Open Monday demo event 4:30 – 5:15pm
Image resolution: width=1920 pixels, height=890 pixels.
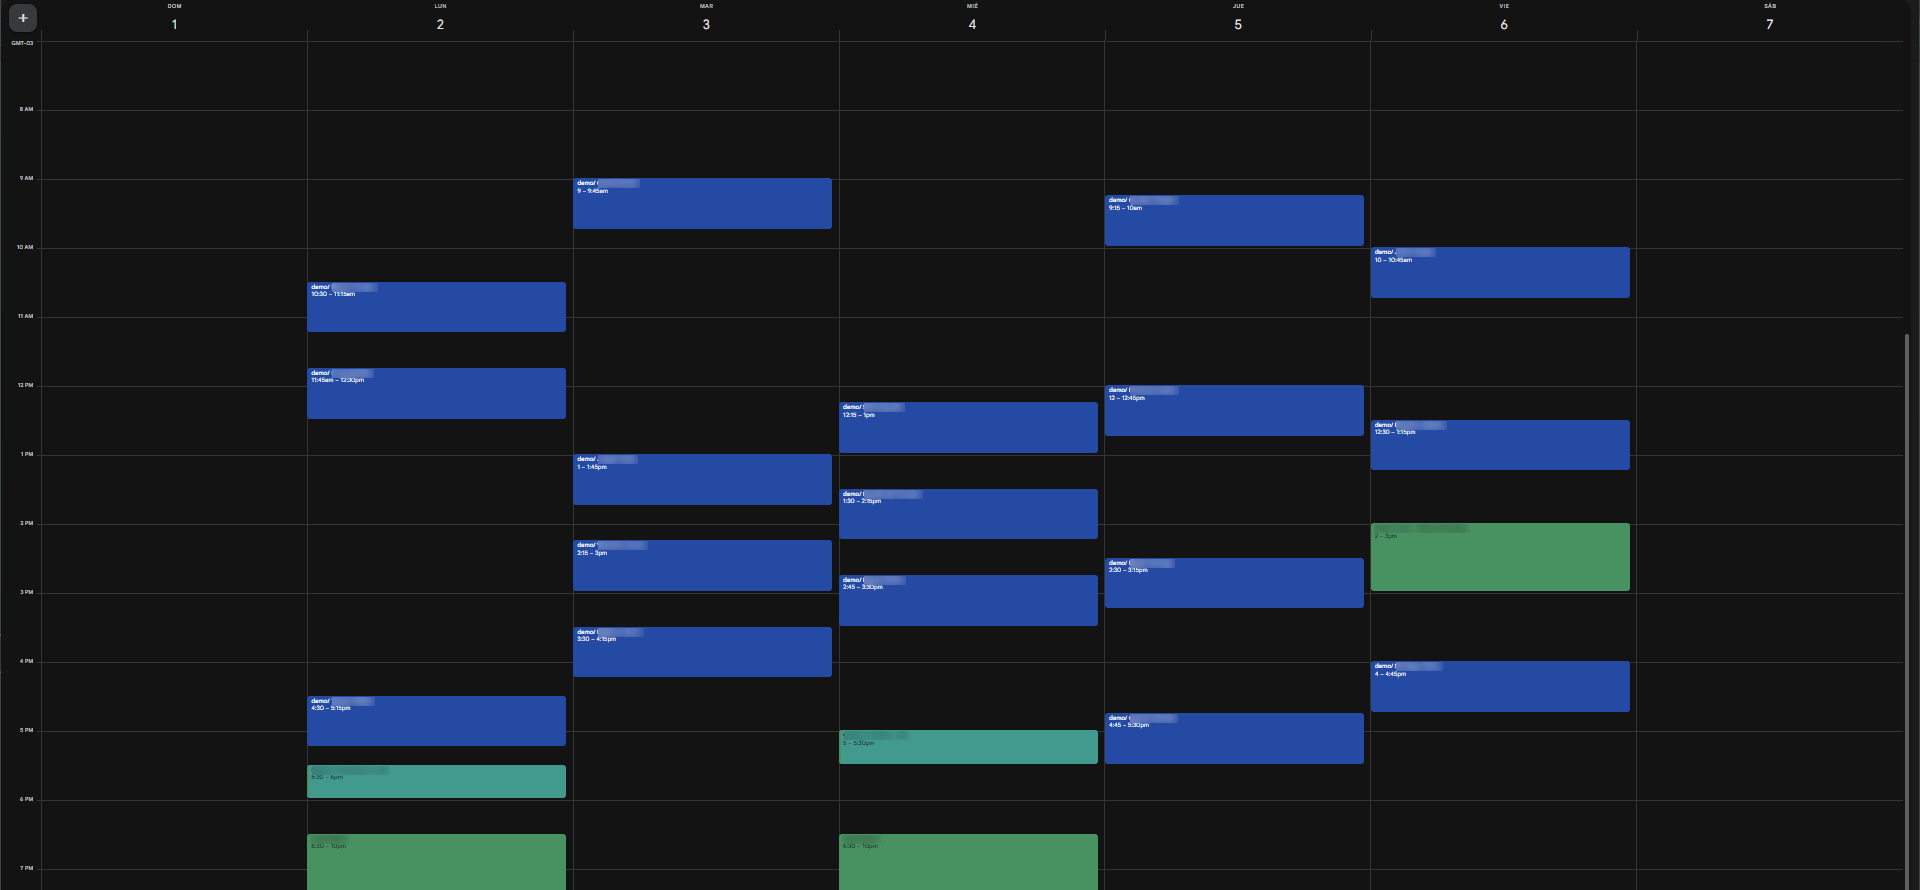[436, 721]
